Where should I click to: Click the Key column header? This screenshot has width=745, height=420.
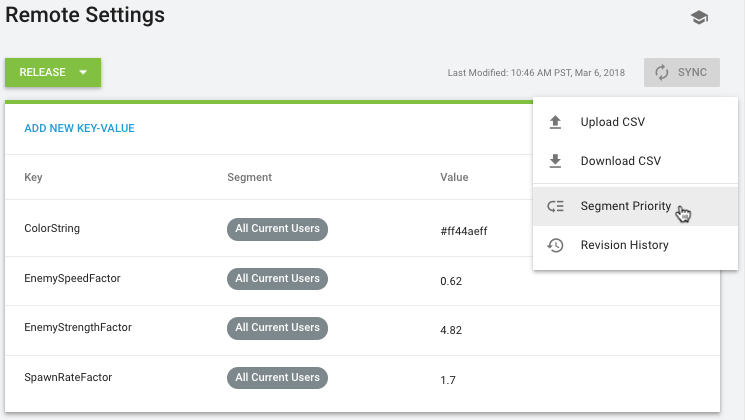[33, 177]
